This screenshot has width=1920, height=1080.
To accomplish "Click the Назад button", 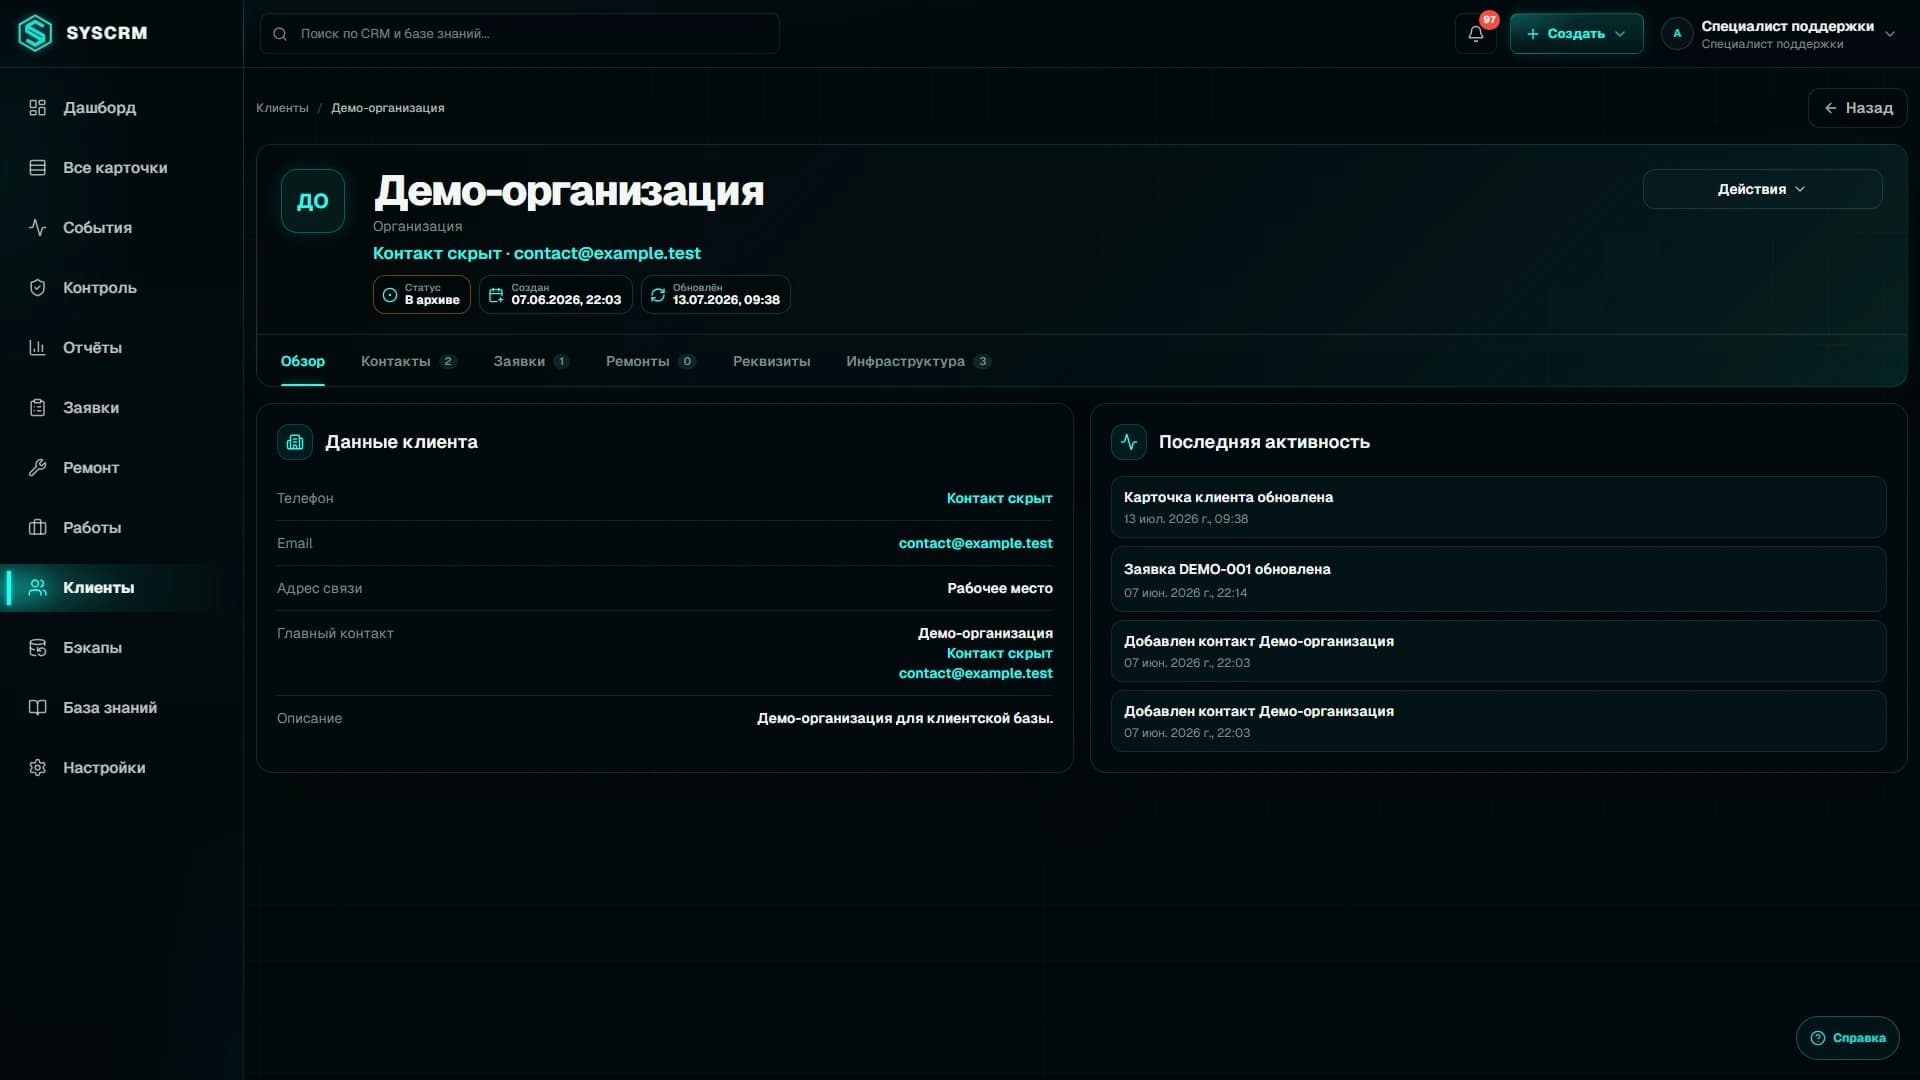I will point(1857,108).
